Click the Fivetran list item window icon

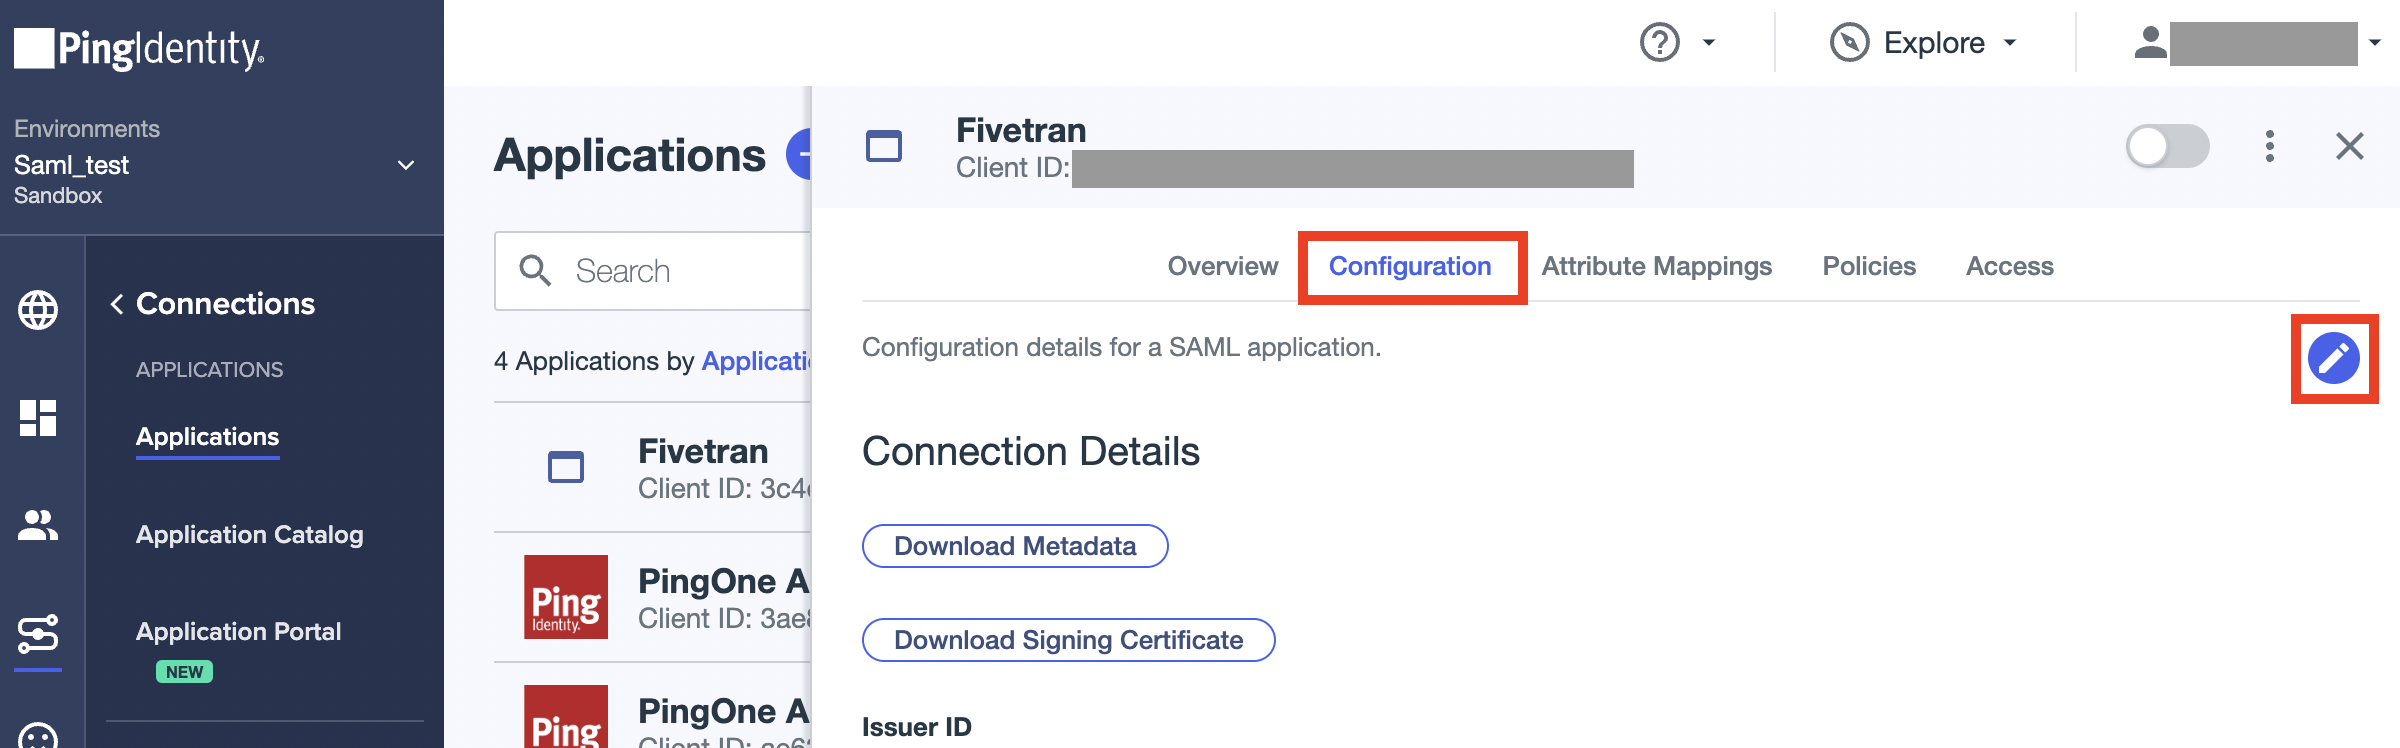click(566, 467)
